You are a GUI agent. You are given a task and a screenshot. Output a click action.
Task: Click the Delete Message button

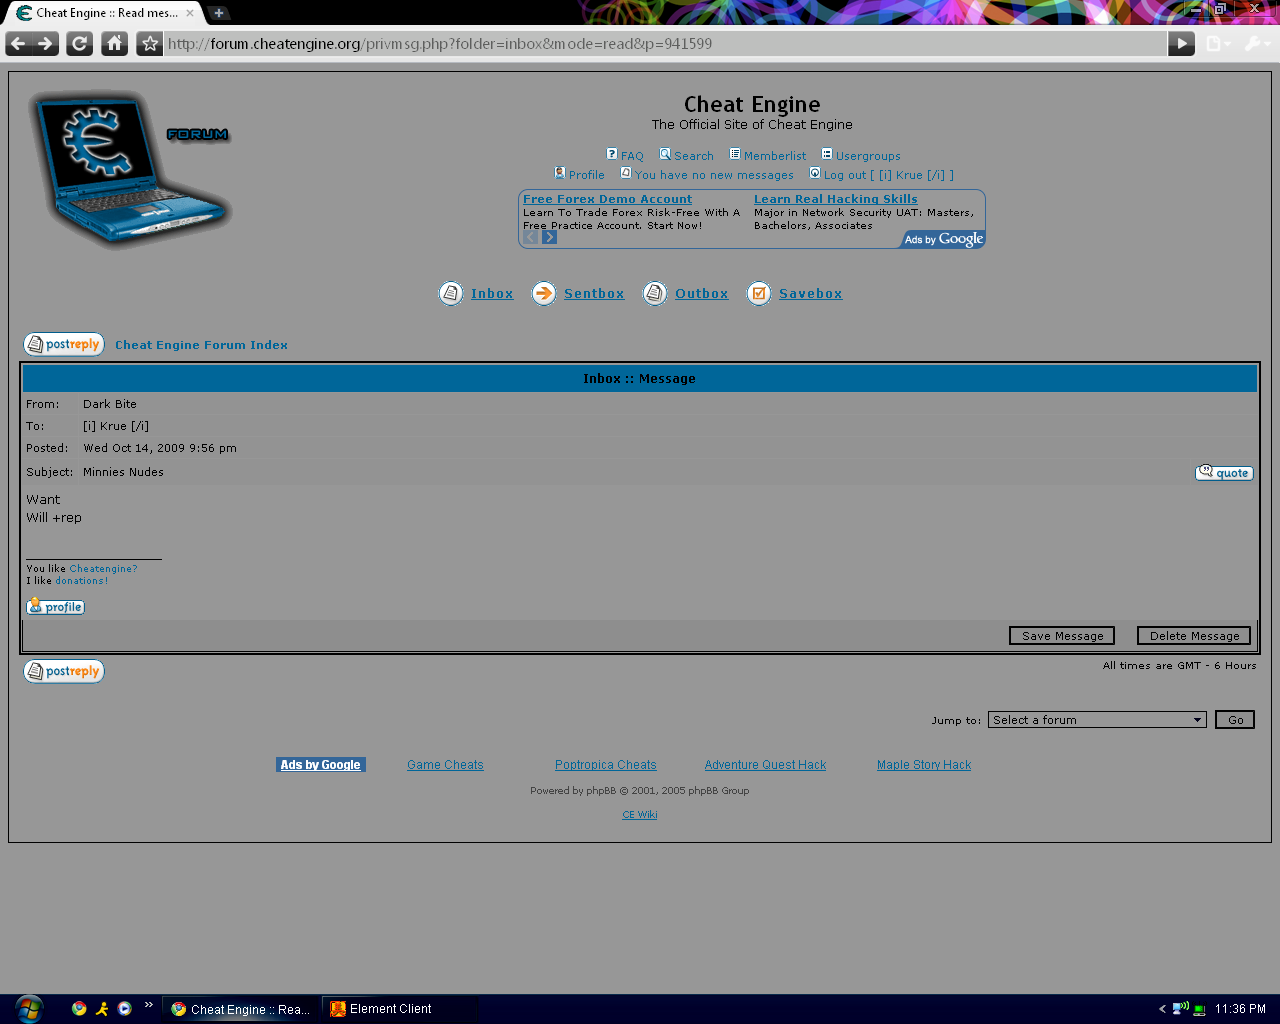tap(1194, 636)
